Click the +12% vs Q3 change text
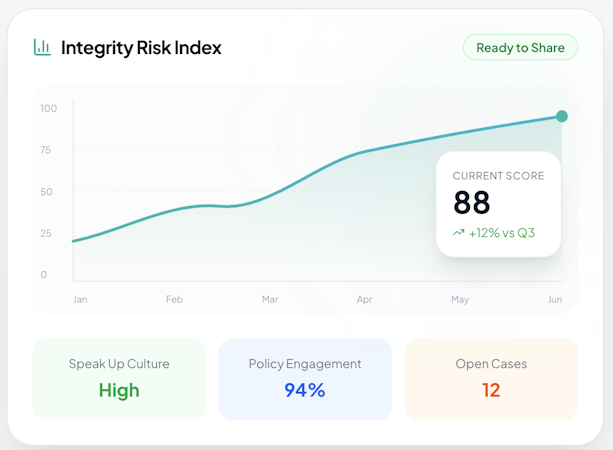 (x=502, y=233)
